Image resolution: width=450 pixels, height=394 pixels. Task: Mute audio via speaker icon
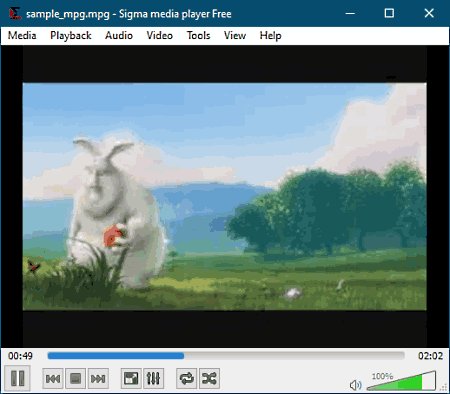click(356, 385)
